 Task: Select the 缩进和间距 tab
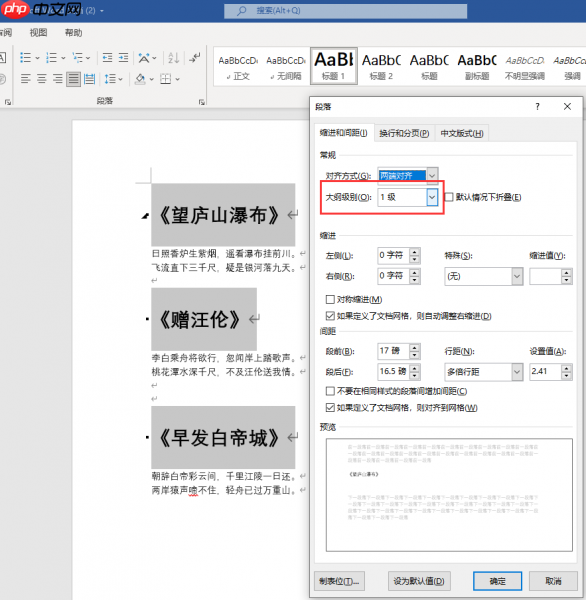pos(343,133)
